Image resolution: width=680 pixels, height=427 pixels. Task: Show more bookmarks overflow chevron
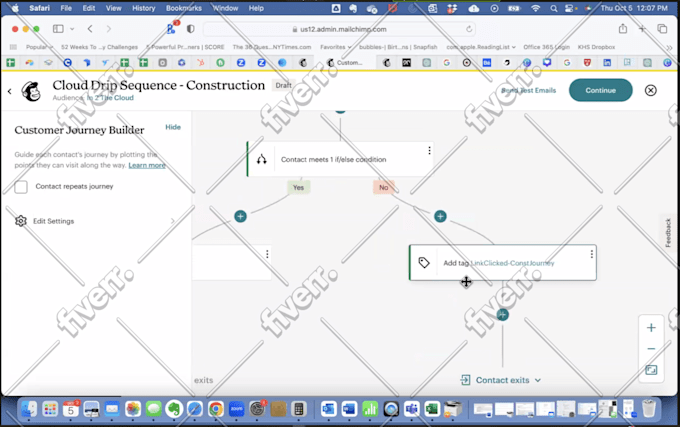click(x=669, y=47)
